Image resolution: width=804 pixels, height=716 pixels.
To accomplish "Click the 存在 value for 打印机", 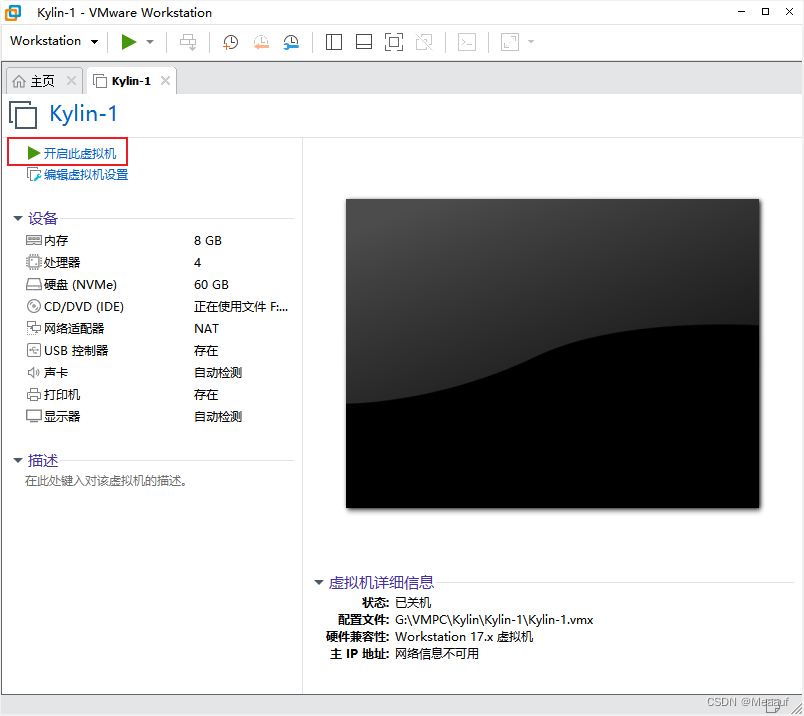I will (206, 395).
